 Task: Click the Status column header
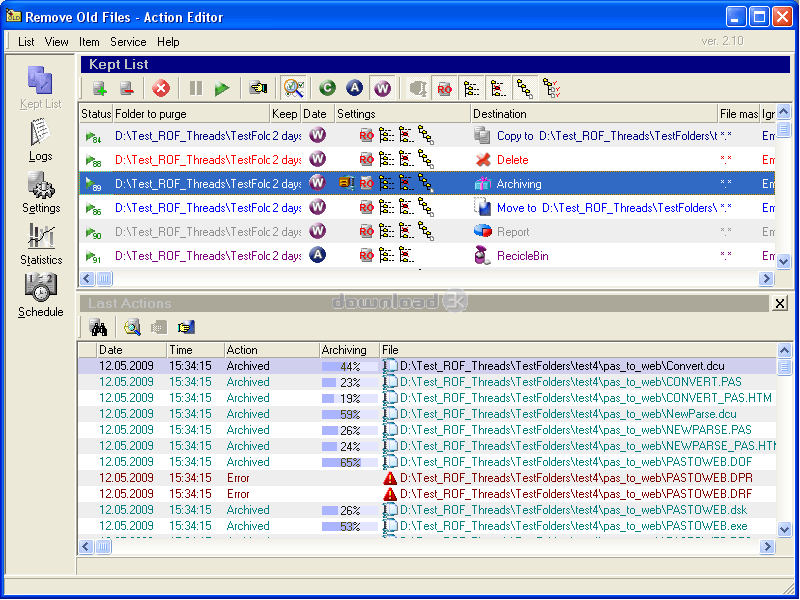(x=96, y=114)
